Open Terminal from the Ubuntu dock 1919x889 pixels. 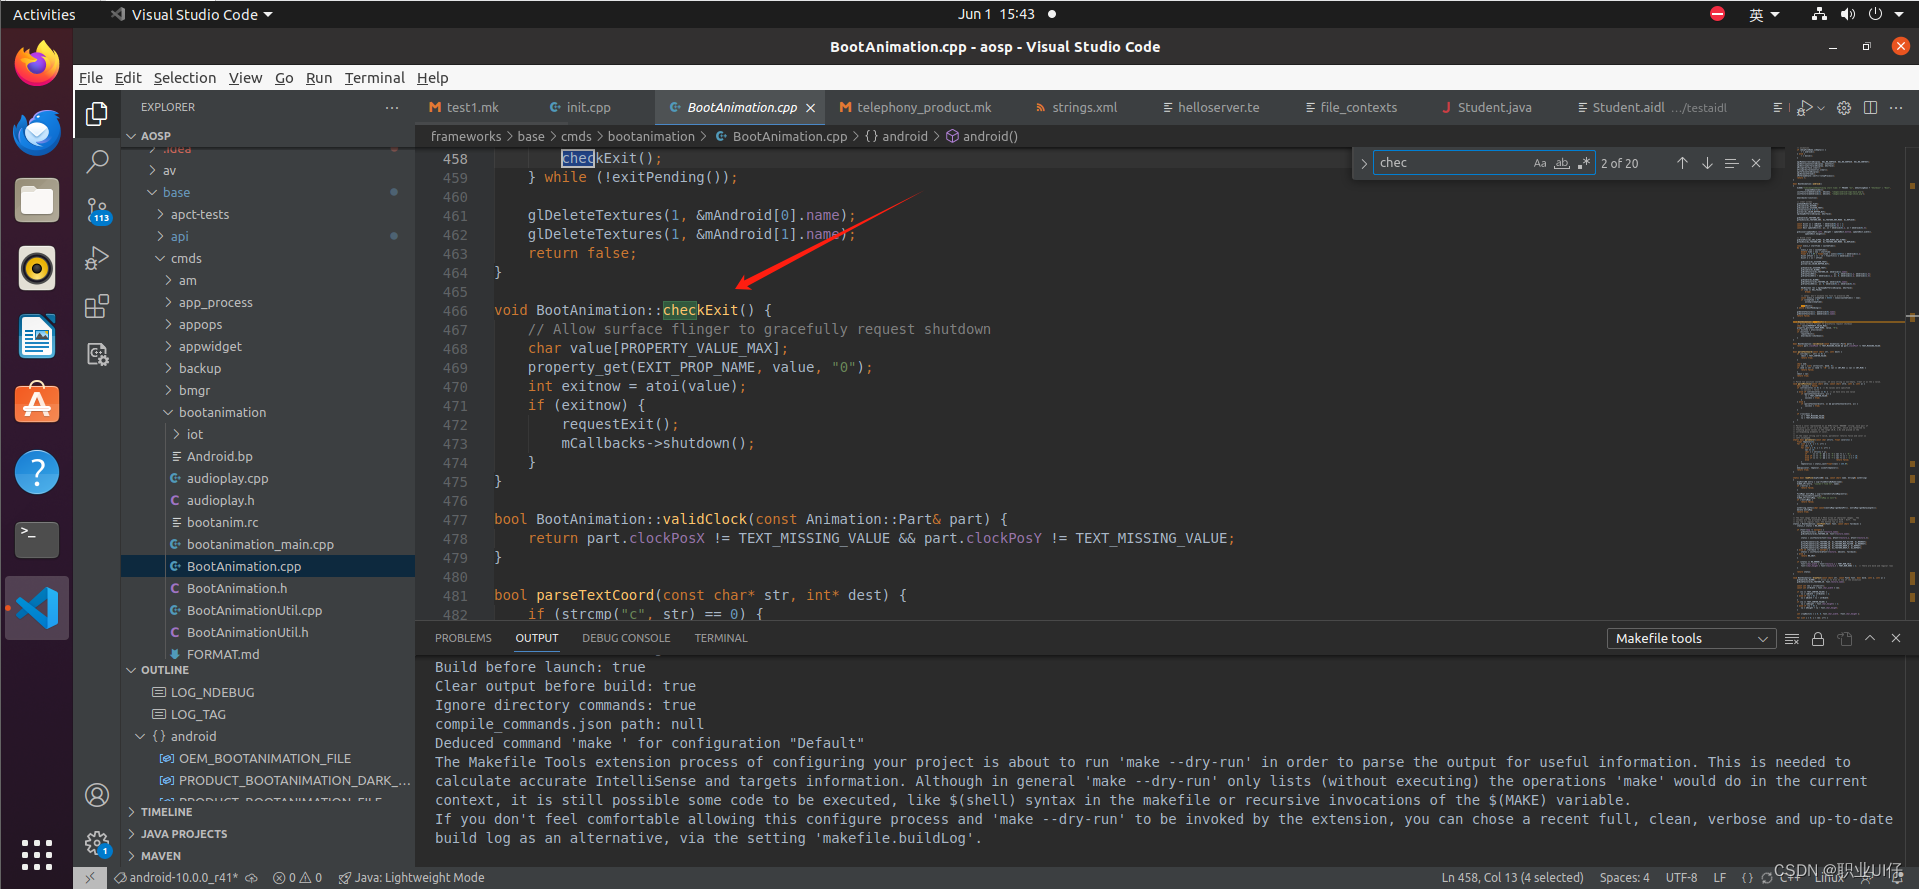(37, 540)
